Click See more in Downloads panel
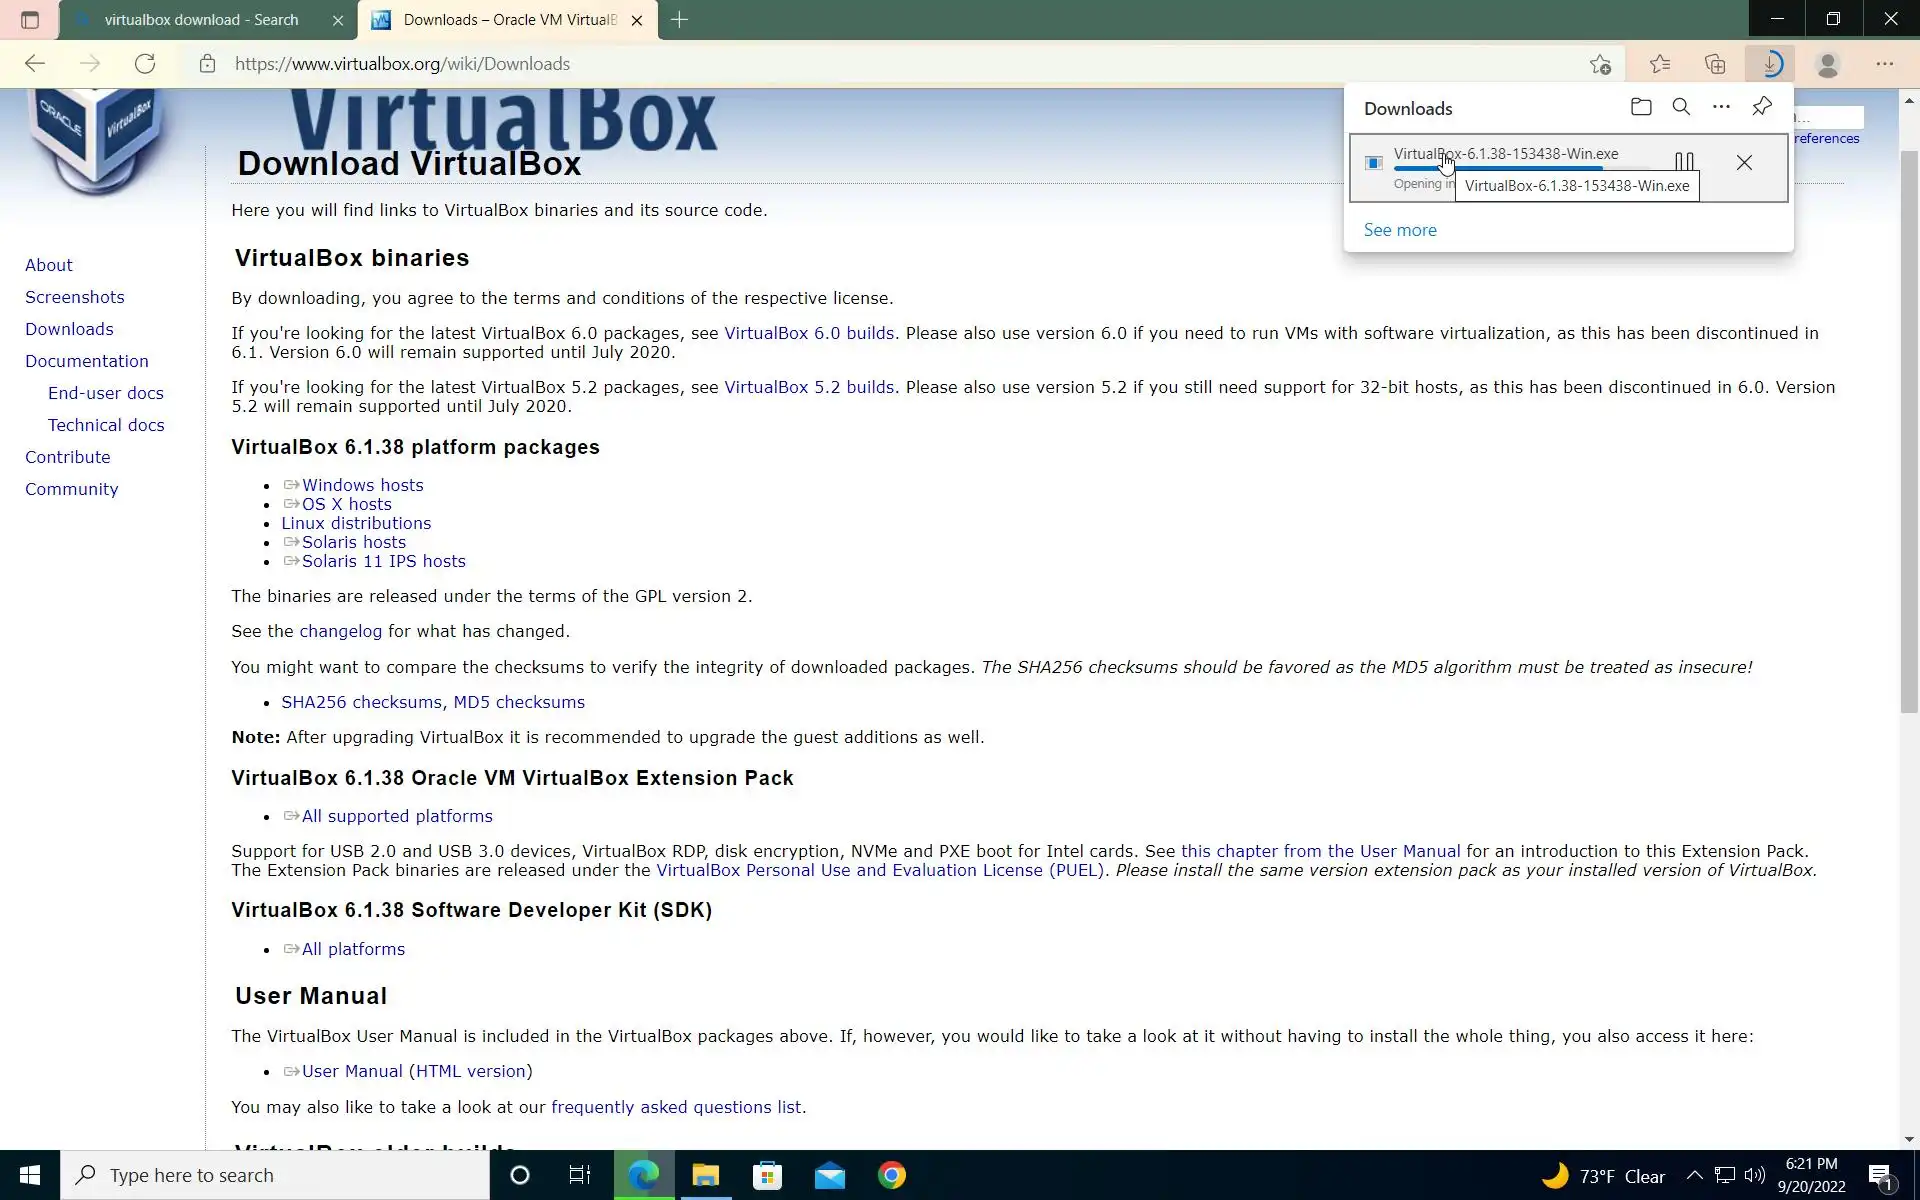The image size is (1920, 1200). click(x=1400, y=230)
